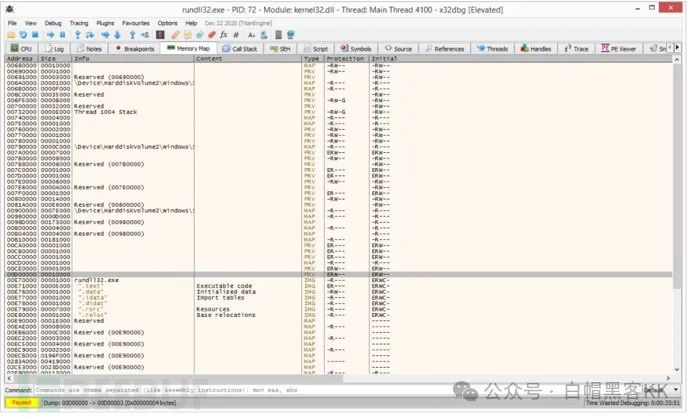Image resolution: width=690 pixels, height=419 pixels.
Task: Sort by the Content column header
Action: 248,59
